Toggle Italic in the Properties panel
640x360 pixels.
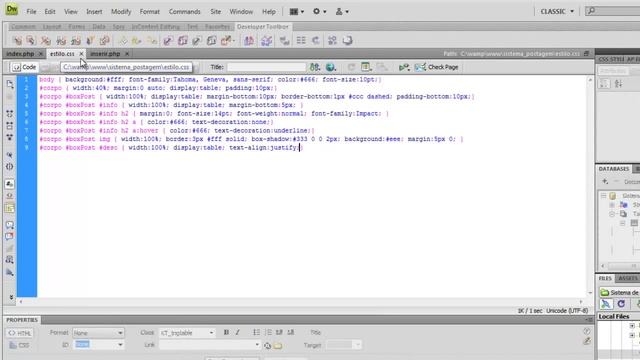point(237,333)
